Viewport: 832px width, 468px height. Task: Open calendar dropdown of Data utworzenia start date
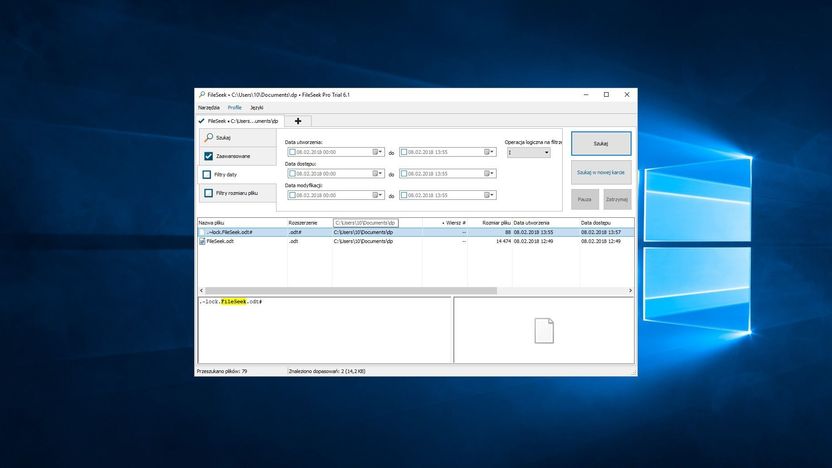click(x=377, y=152)
